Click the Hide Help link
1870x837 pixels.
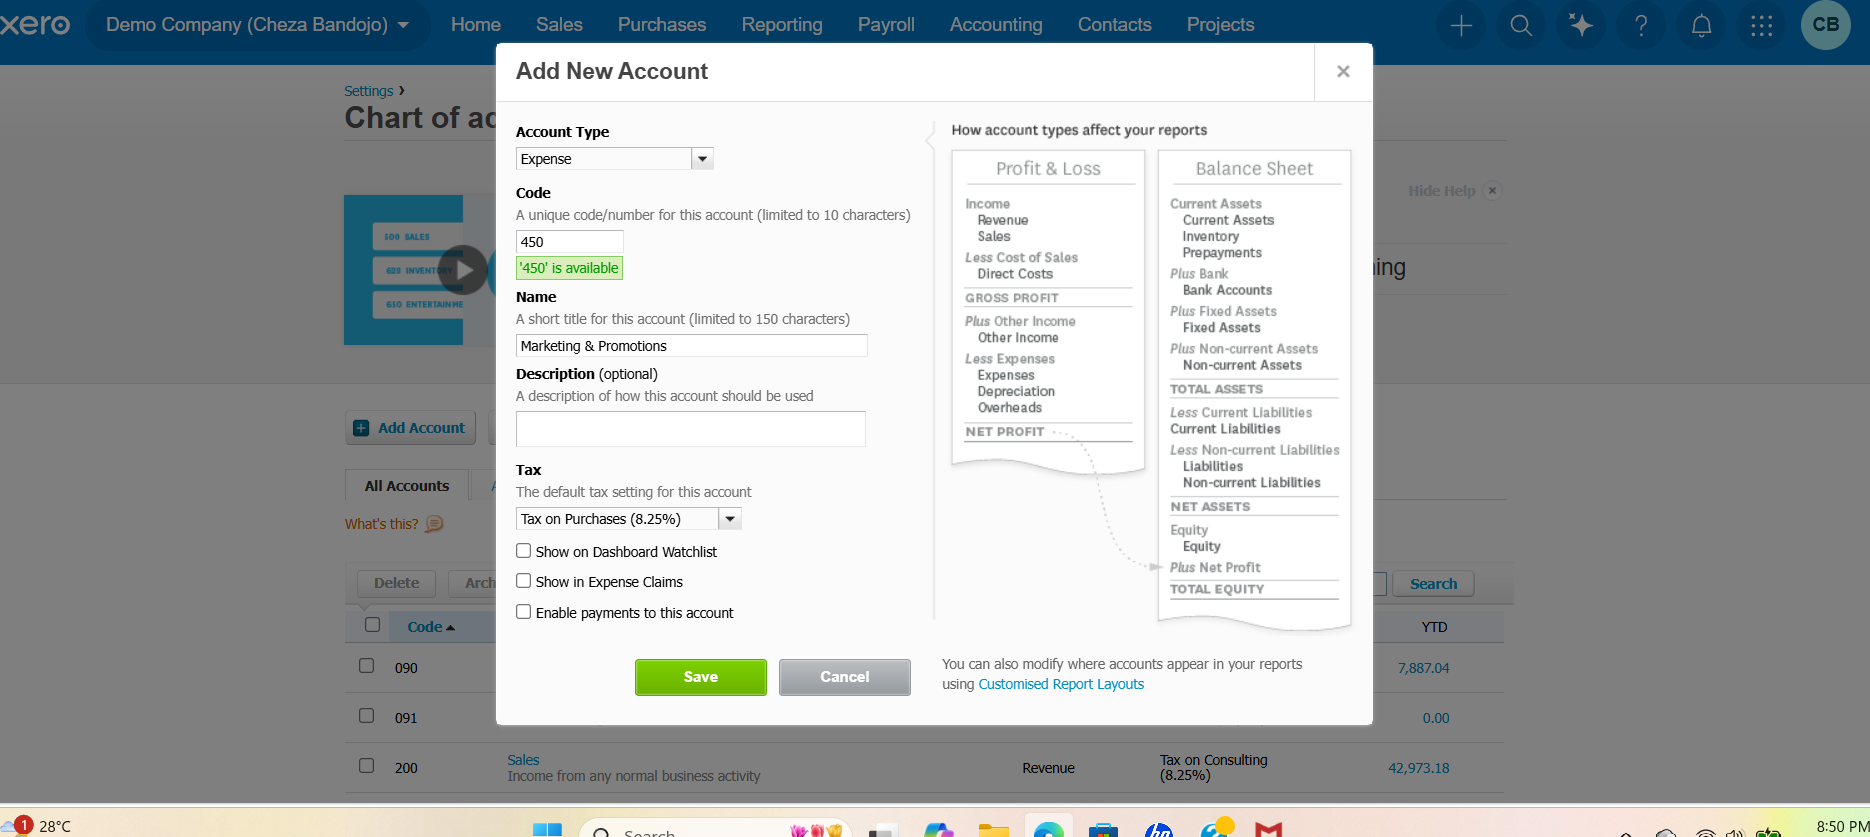click(1441, 191)
